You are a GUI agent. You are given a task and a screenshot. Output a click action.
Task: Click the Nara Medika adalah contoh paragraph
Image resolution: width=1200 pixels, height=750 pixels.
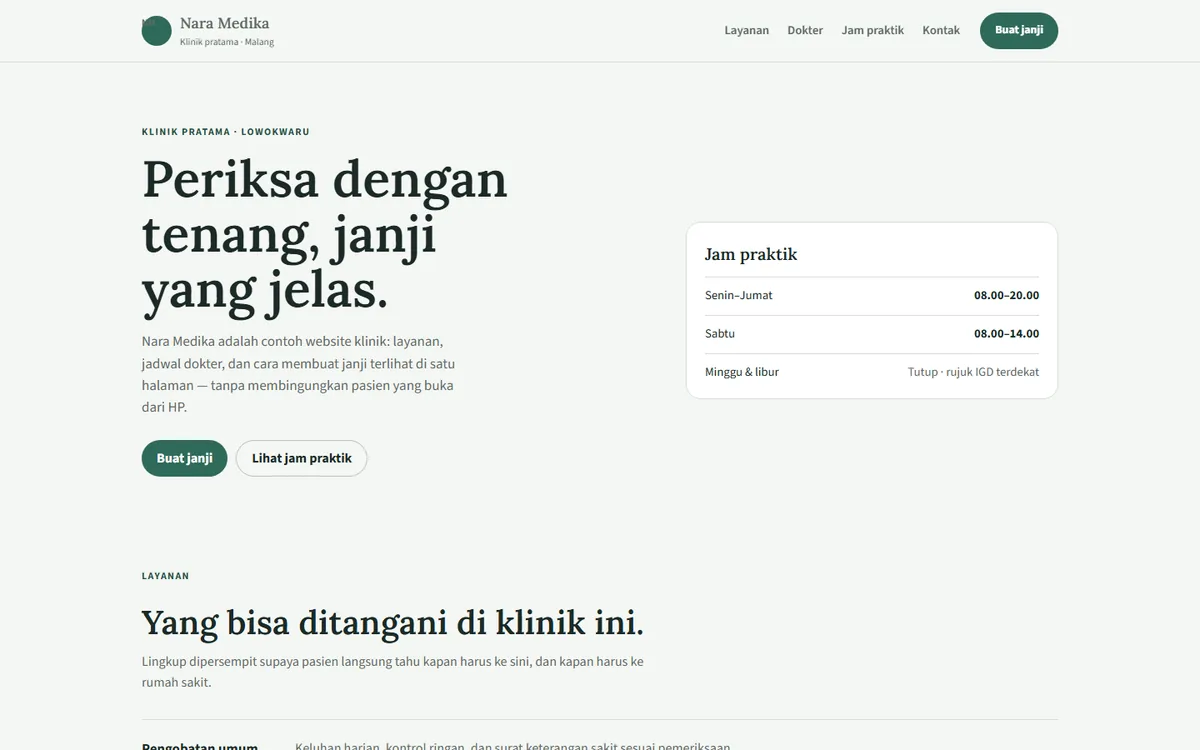(x=300, y=373)
